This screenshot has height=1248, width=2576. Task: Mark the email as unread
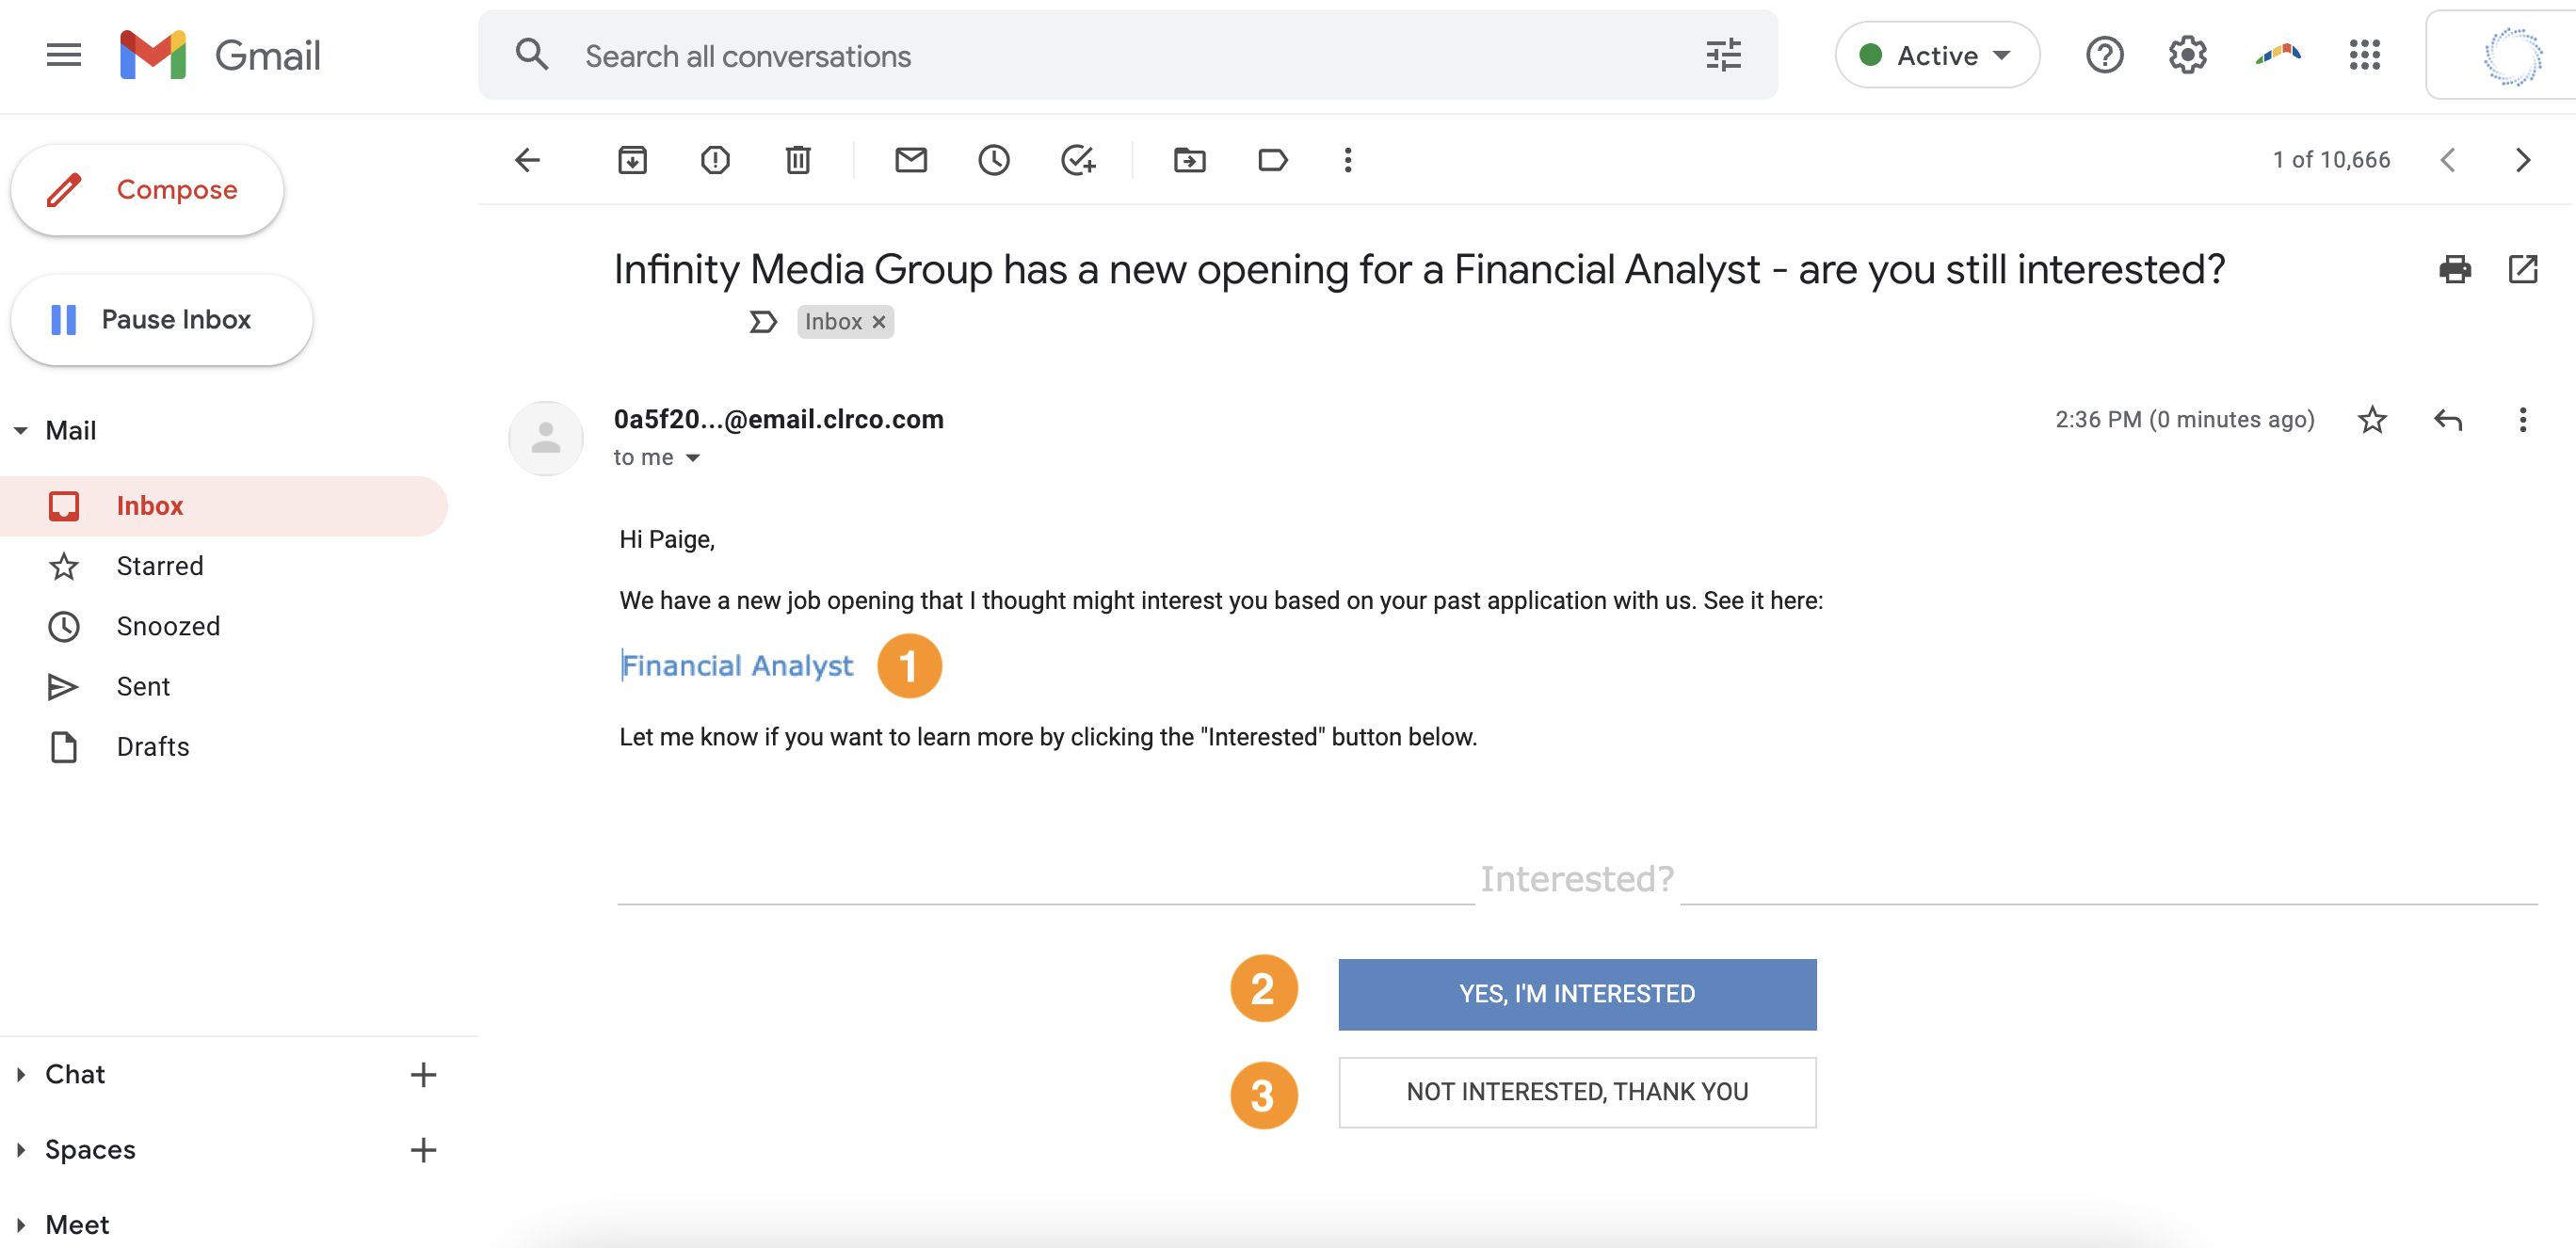pyautogui.click(x=910, y=160)
